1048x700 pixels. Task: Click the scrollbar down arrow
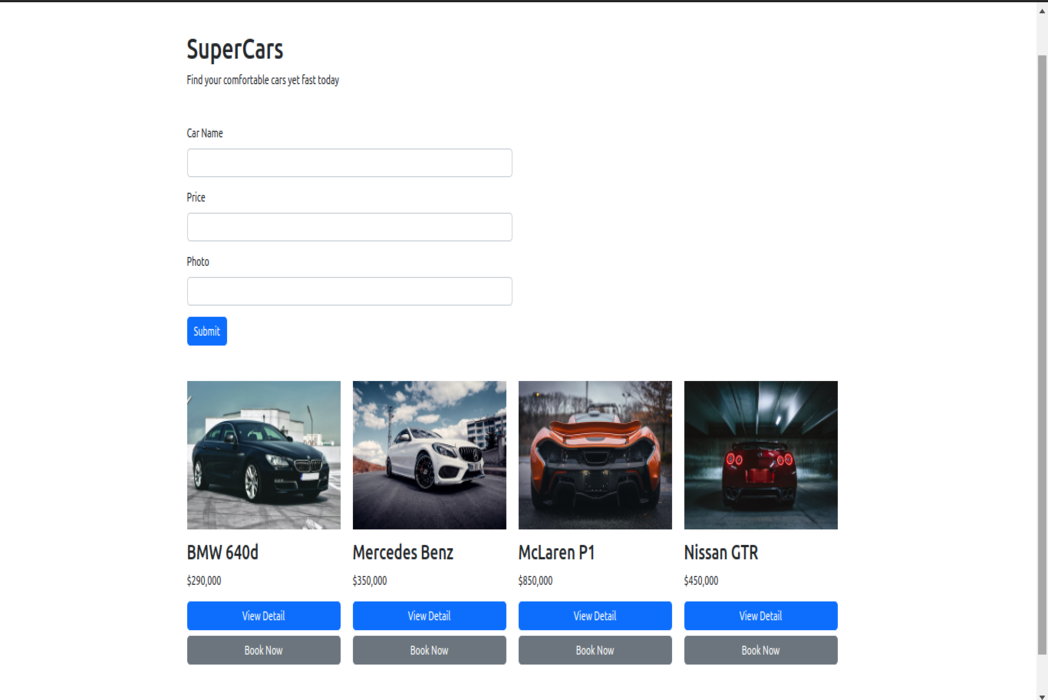1042,695
